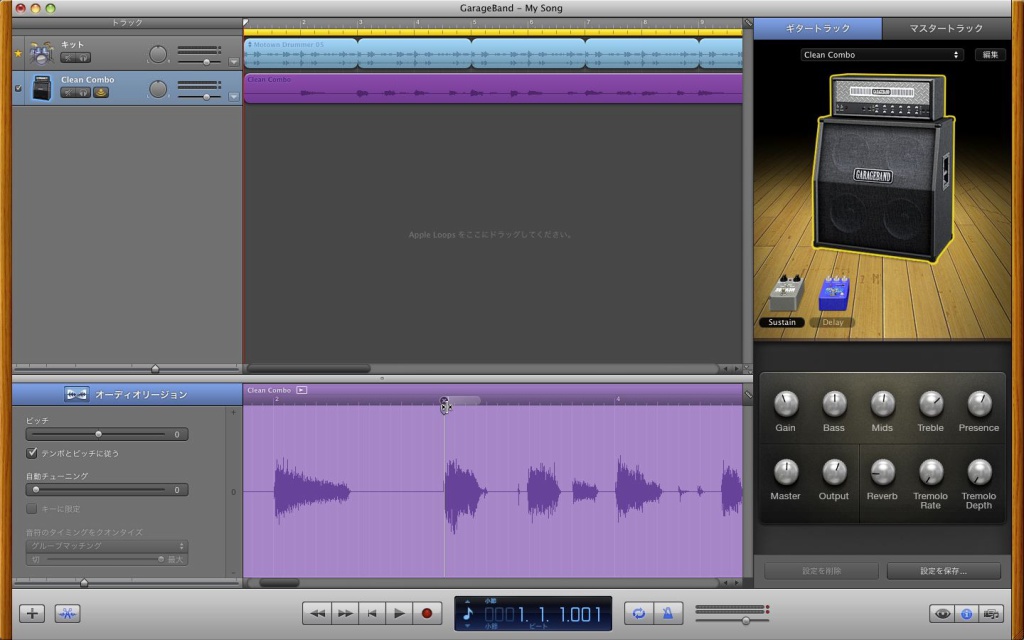Screen dimensions: 1024x640
Task: Click the pan knob on キット track
Action: click(157, 54)
